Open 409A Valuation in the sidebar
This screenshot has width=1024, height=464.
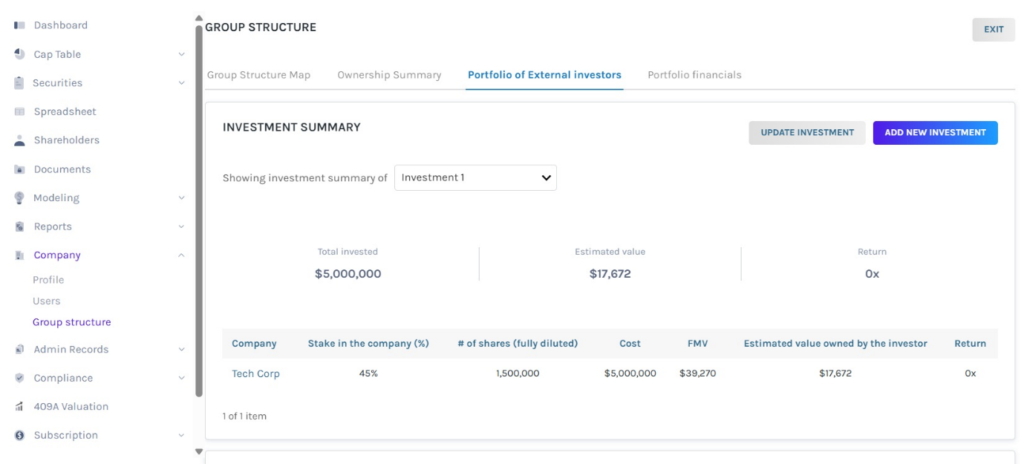pyautogui.click(x=71, y=406)
